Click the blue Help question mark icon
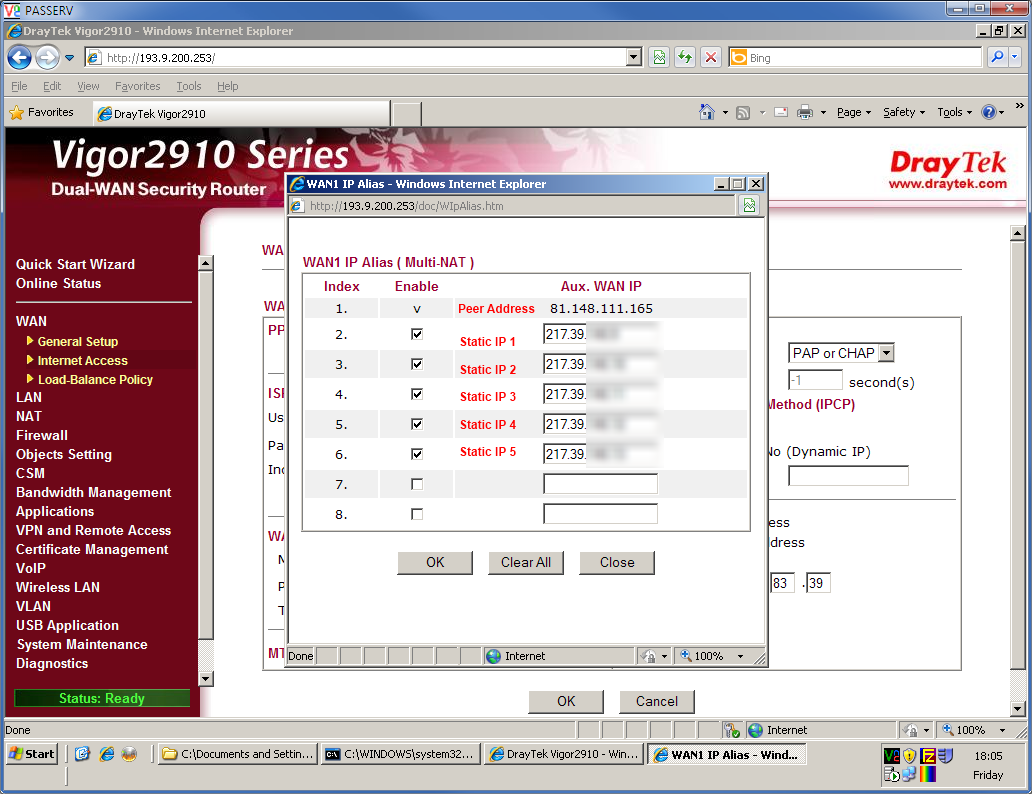 click(x=989, y=113)
